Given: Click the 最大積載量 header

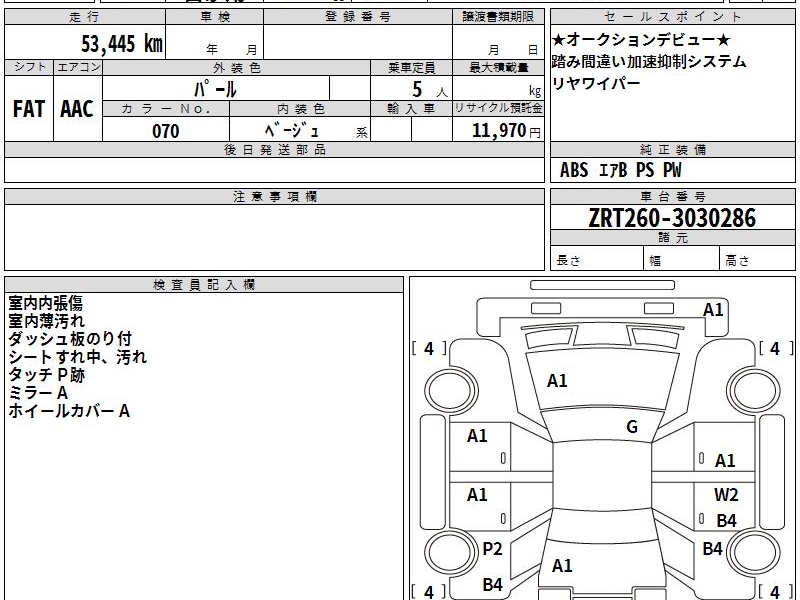Looking at the screenshot, I should pos(498,67).
